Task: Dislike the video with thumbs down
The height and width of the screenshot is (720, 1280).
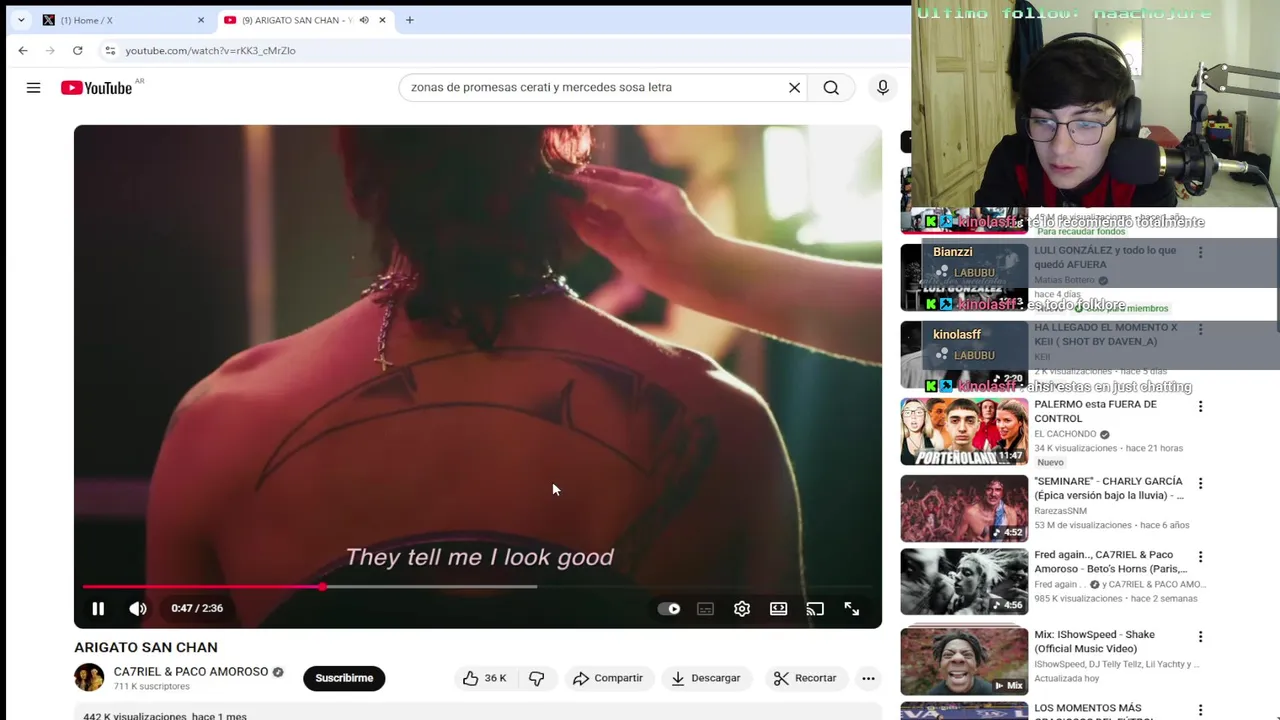Action: coord(537,678)
